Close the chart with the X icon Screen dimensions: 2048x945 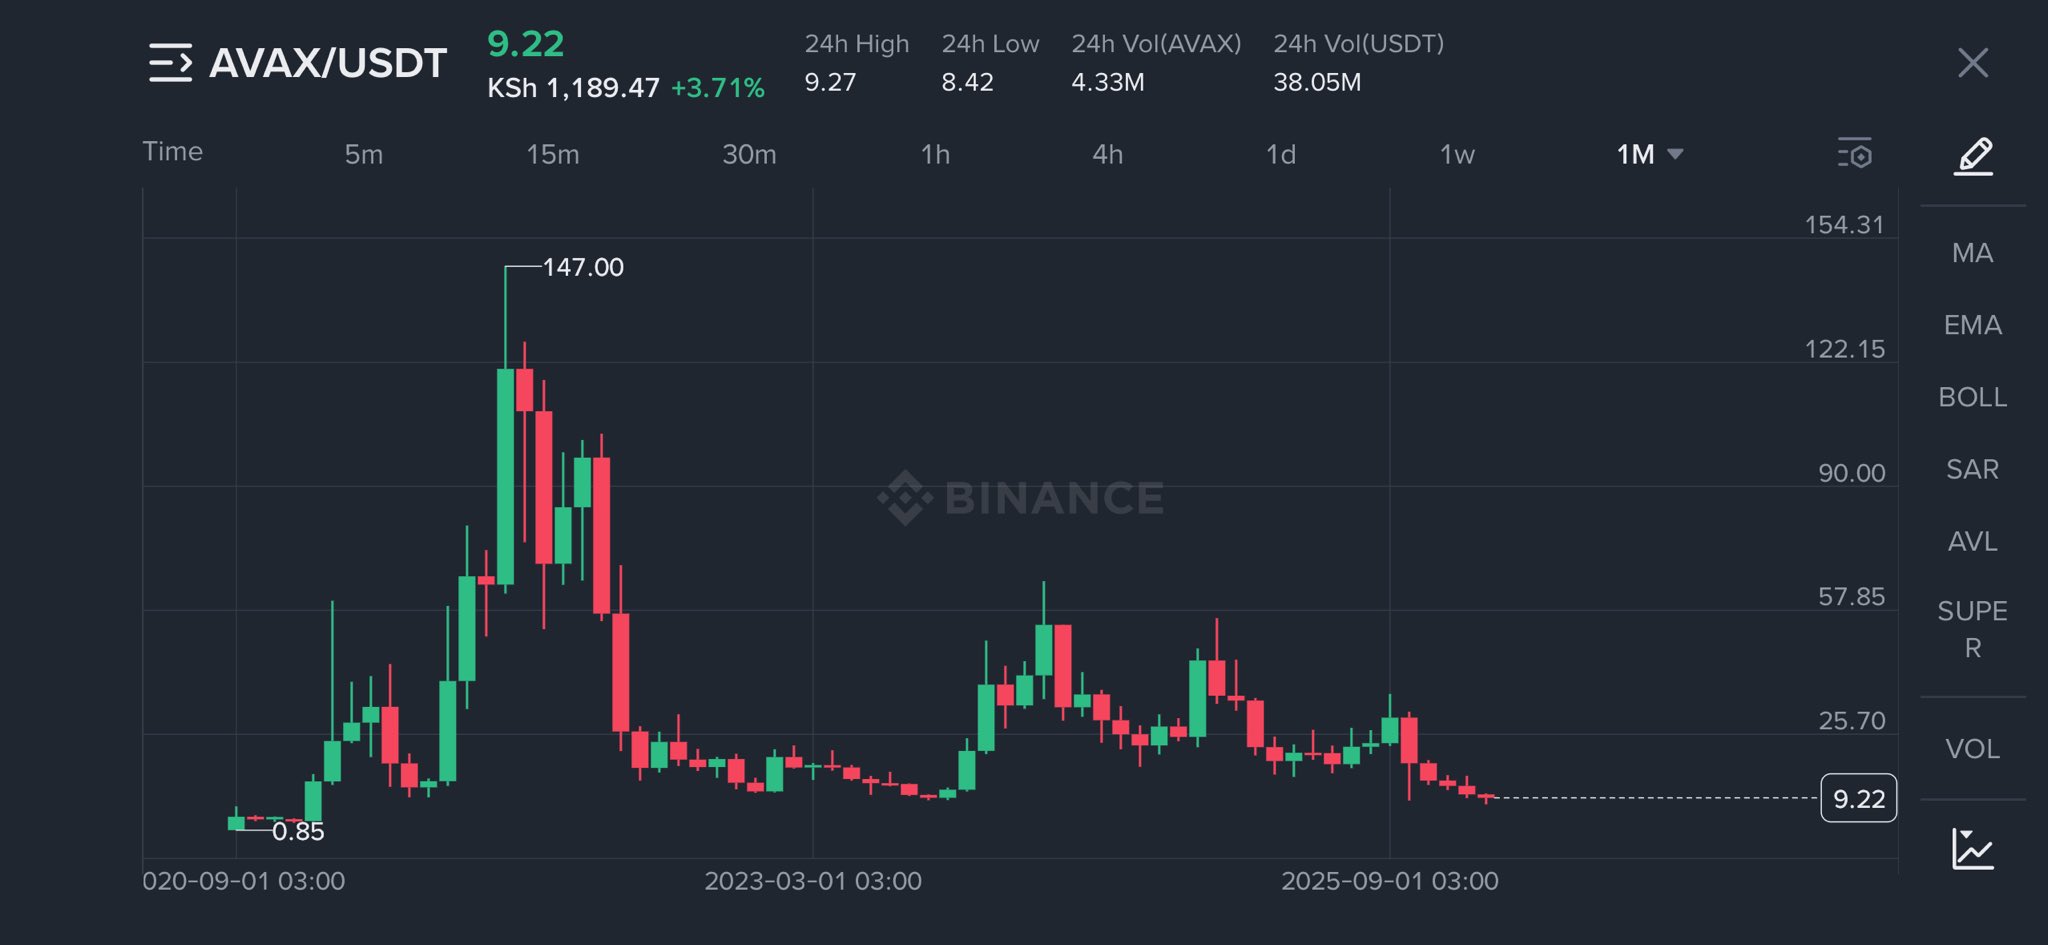click(1972, 63)
